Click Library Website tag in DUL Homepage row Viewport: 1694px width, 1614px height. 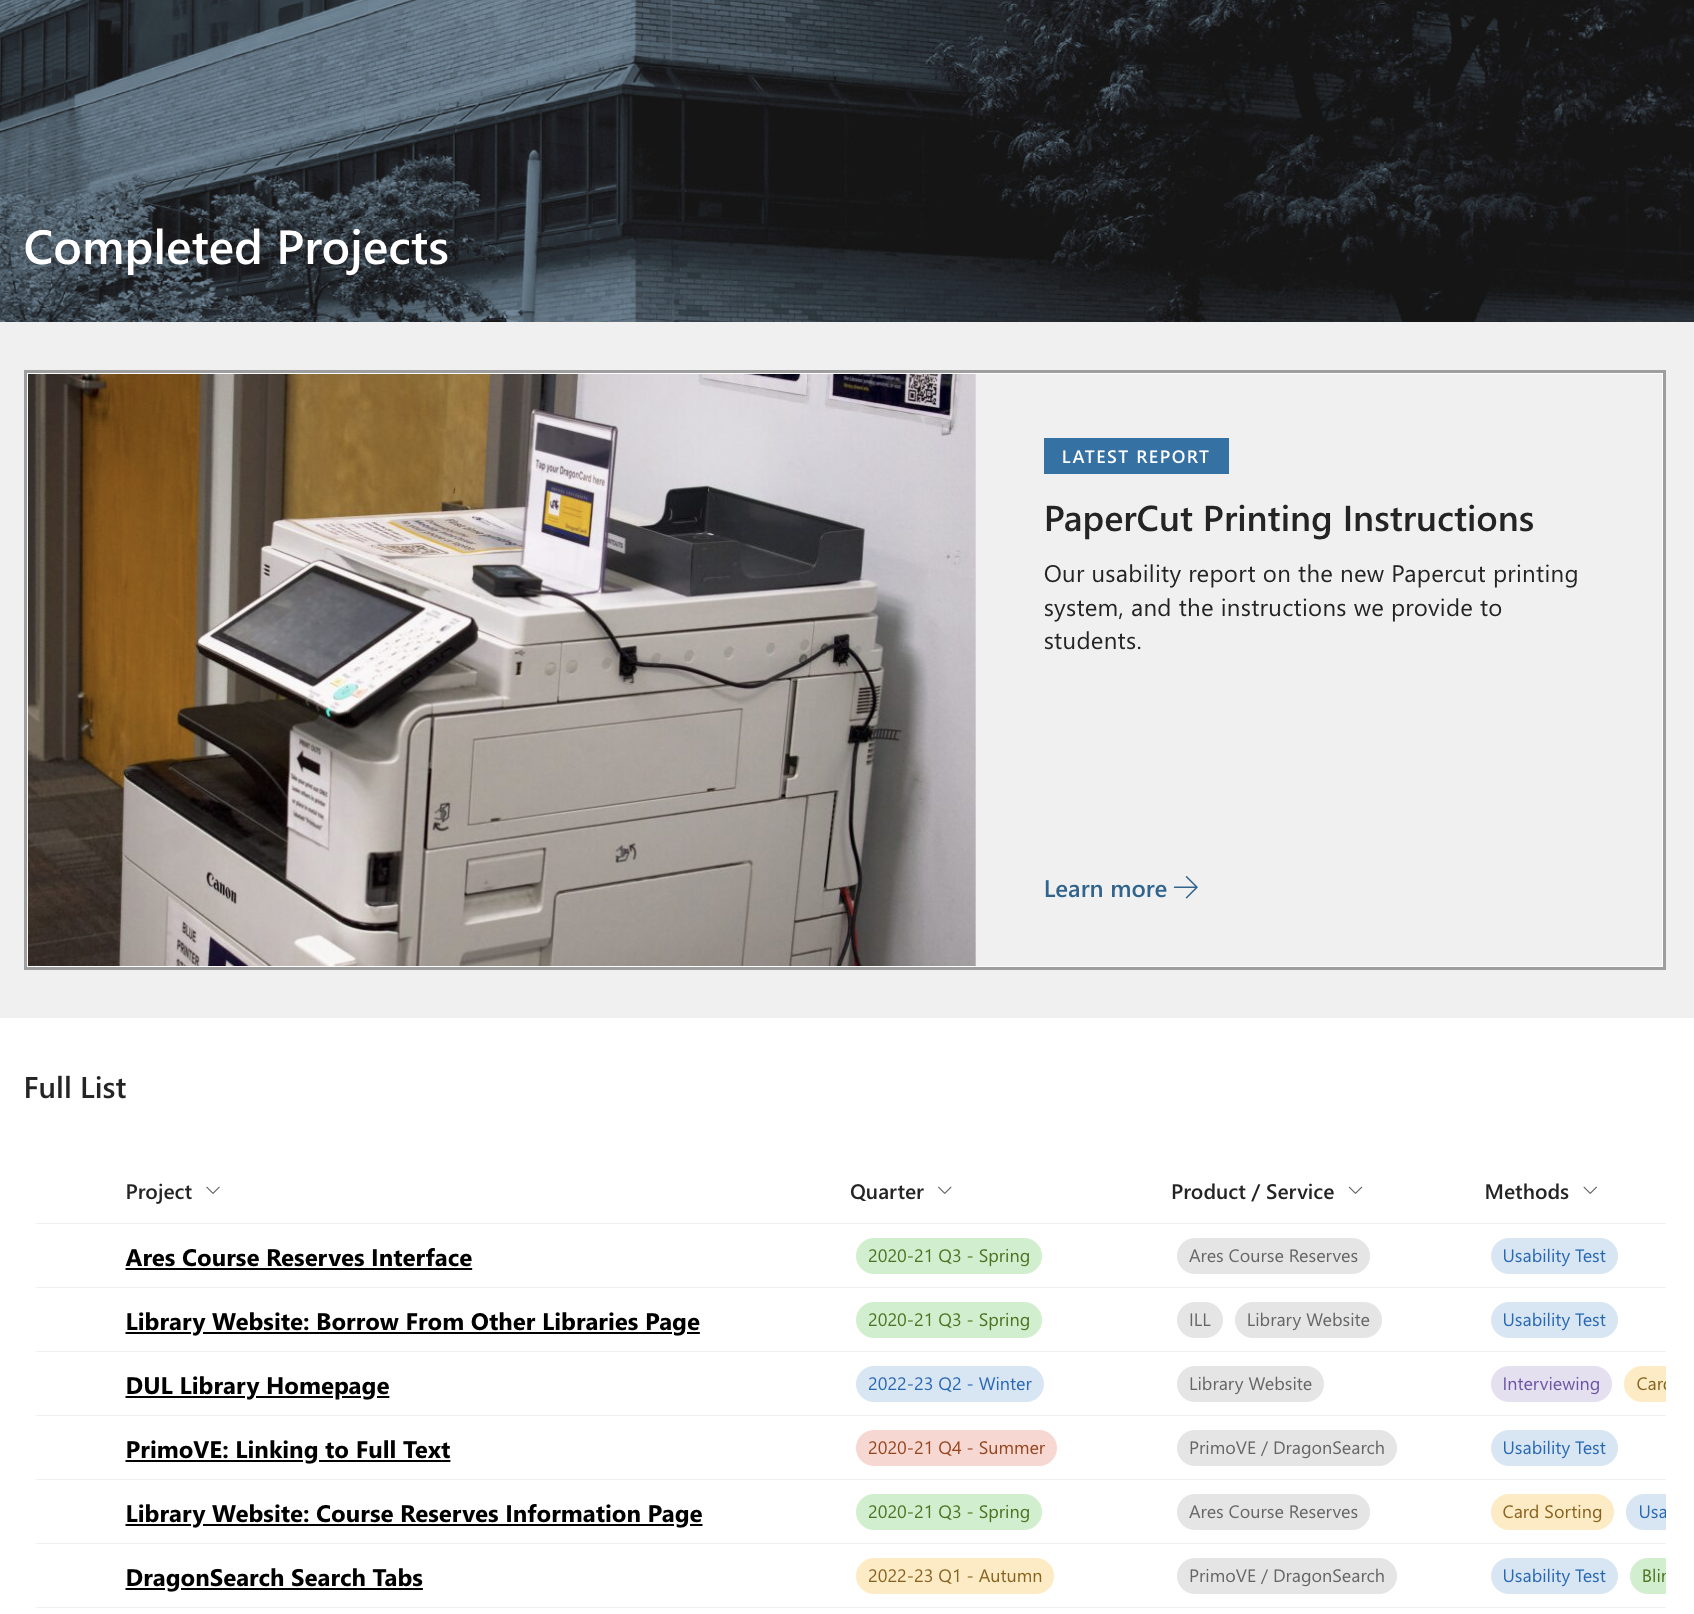(1250, 1384)
